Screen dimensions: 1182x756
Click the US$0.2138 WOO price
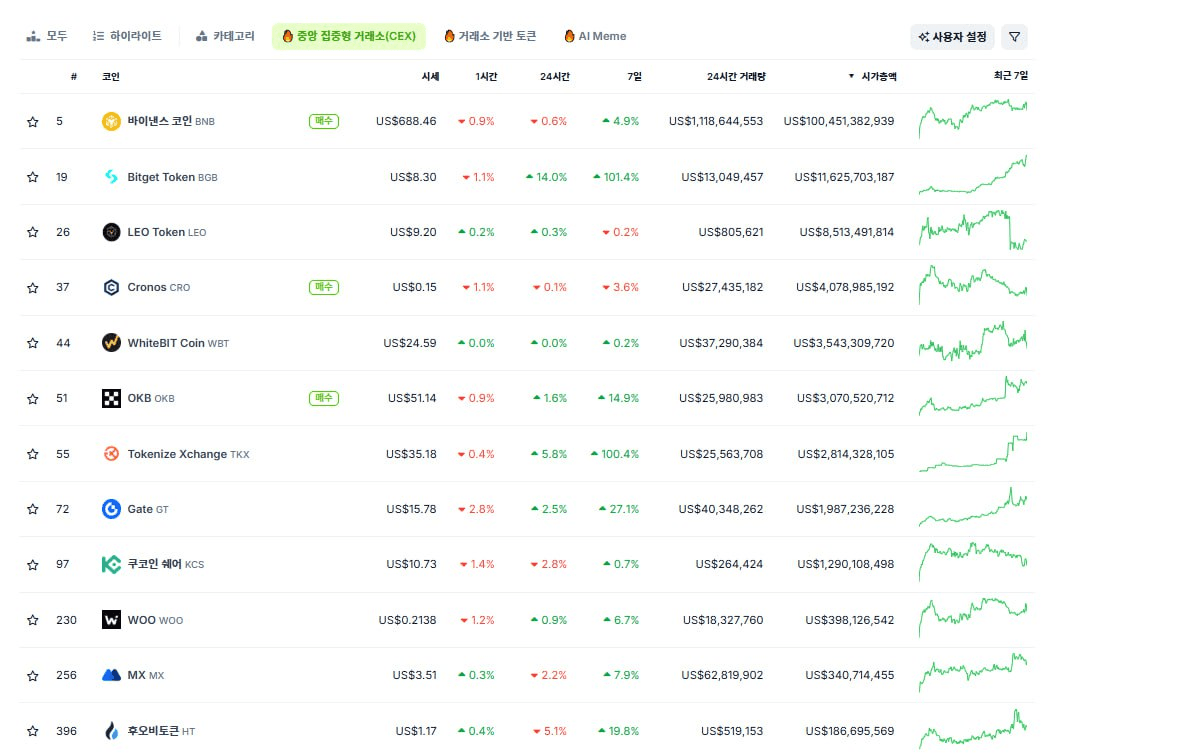pyautogui.click(x=407, y=620)
